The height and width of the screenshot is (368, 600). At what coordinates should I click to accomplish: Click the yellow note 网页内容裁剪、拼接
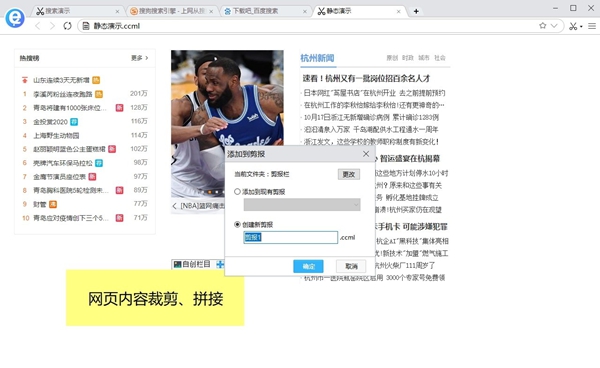click(x=155, y=298)
